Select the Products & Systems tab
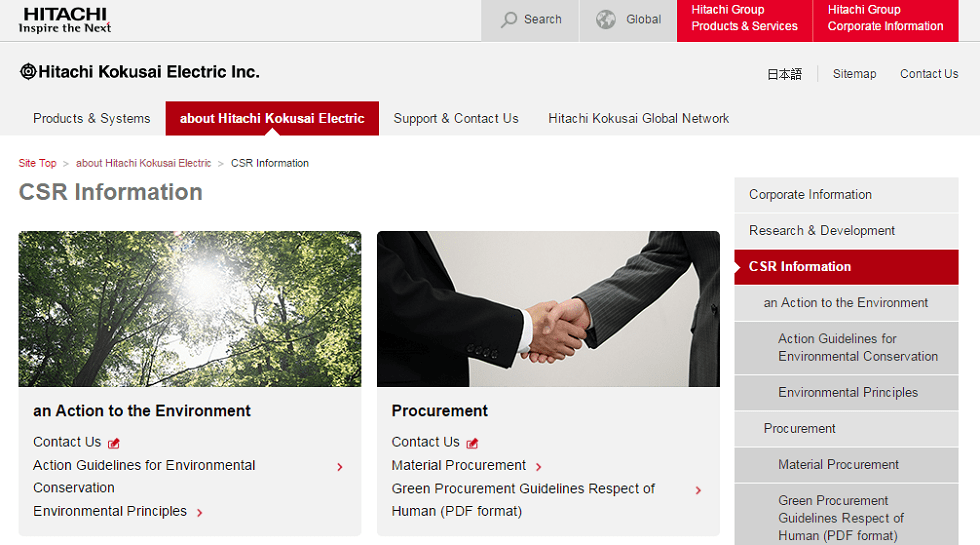Image resolution: width=980 pixels, height=545 pixels. tap(91, 118)
